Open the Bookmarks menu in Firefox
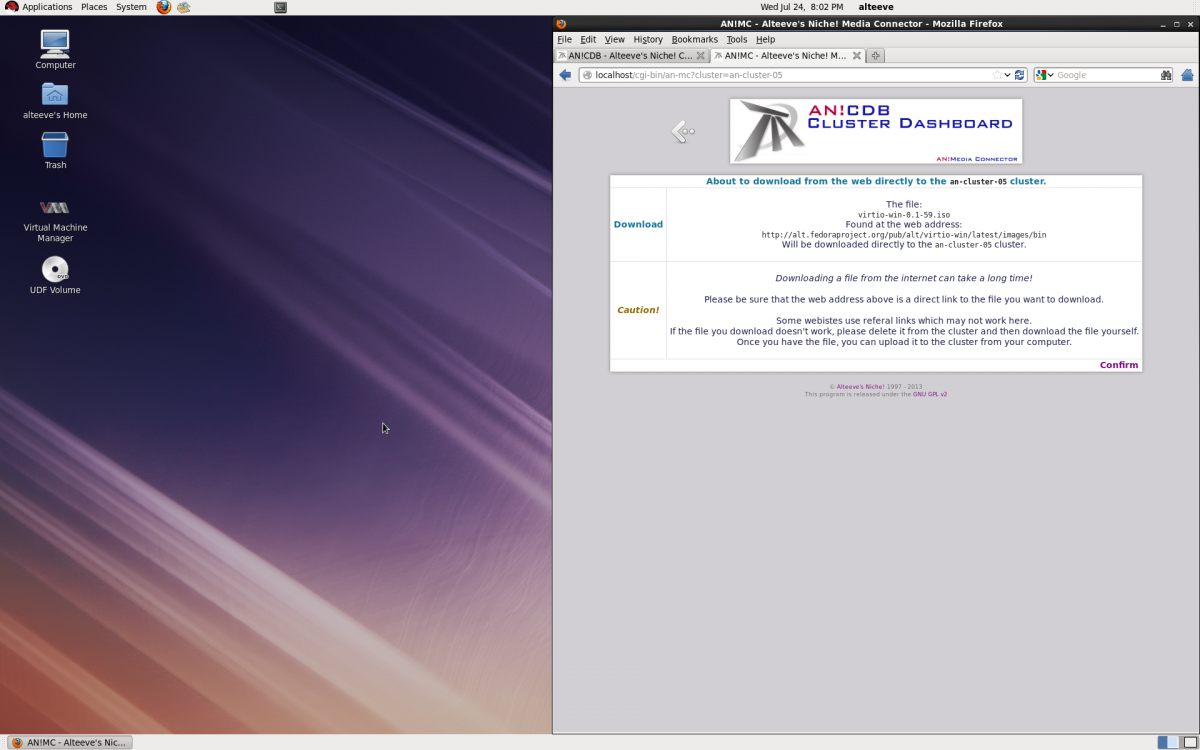Screen dimensions: 1200x750 pos(694,39)
